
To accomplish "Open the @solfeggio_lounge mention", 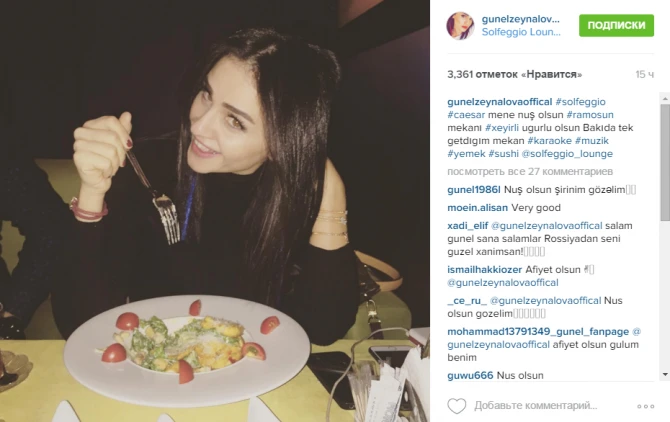I will point(567,154).
